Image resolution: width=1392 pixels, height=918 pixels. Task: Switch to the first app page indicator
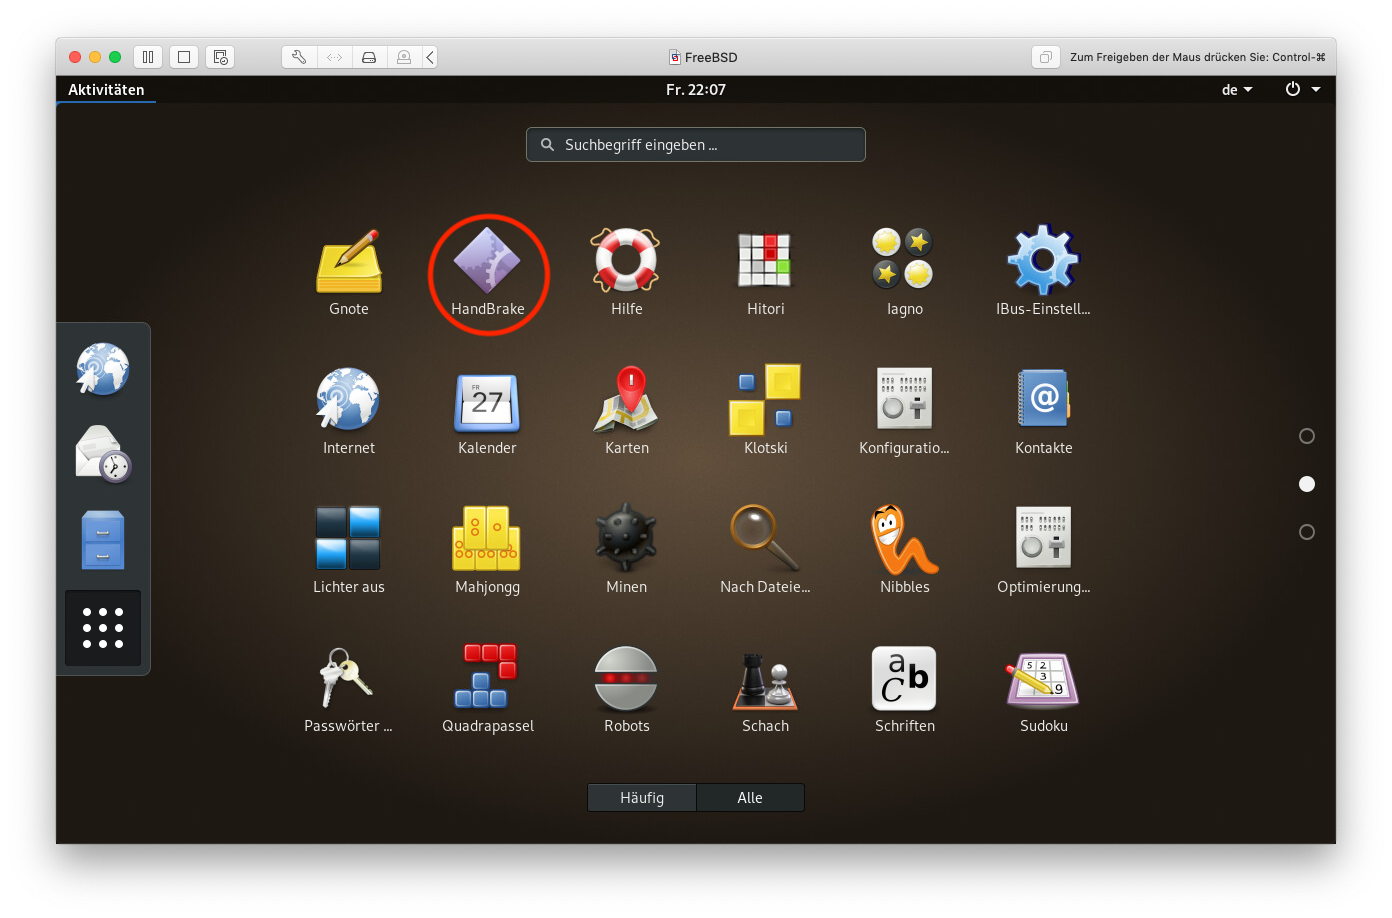pos(1306,436)
